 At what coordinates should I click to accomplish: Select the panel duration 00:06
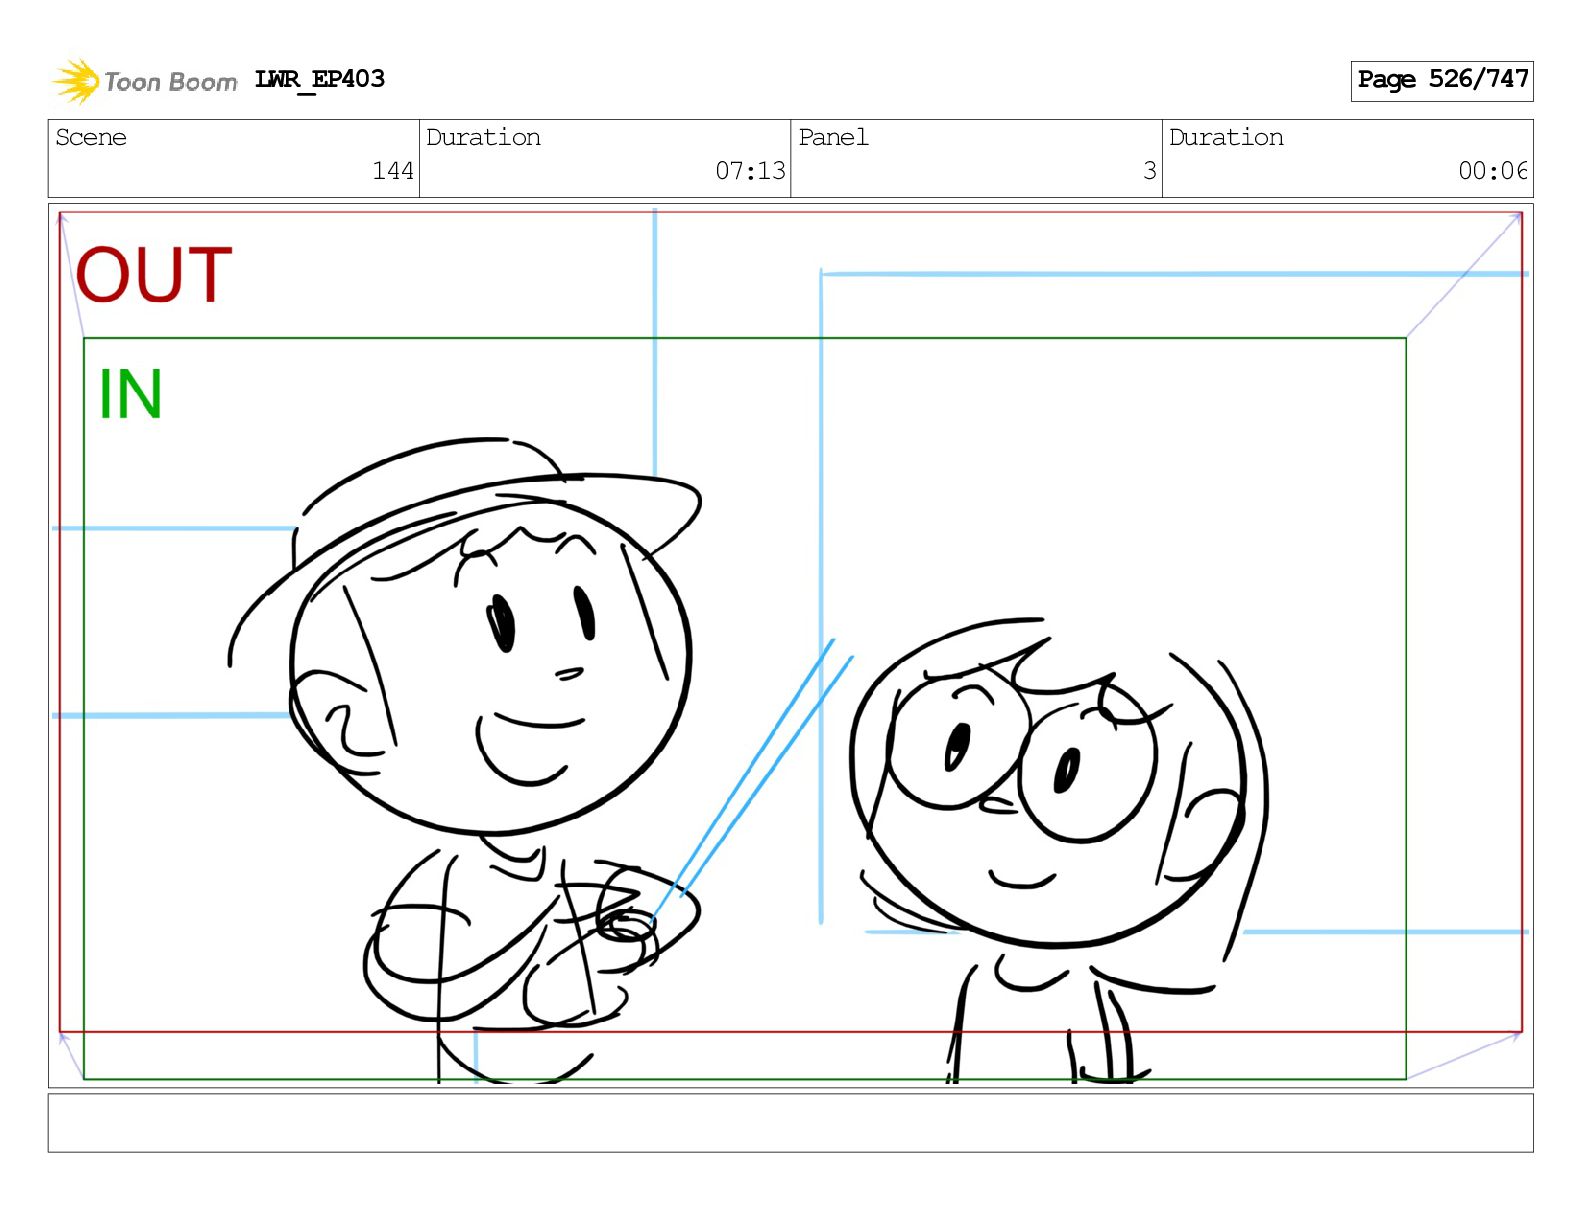[1492, 171]
